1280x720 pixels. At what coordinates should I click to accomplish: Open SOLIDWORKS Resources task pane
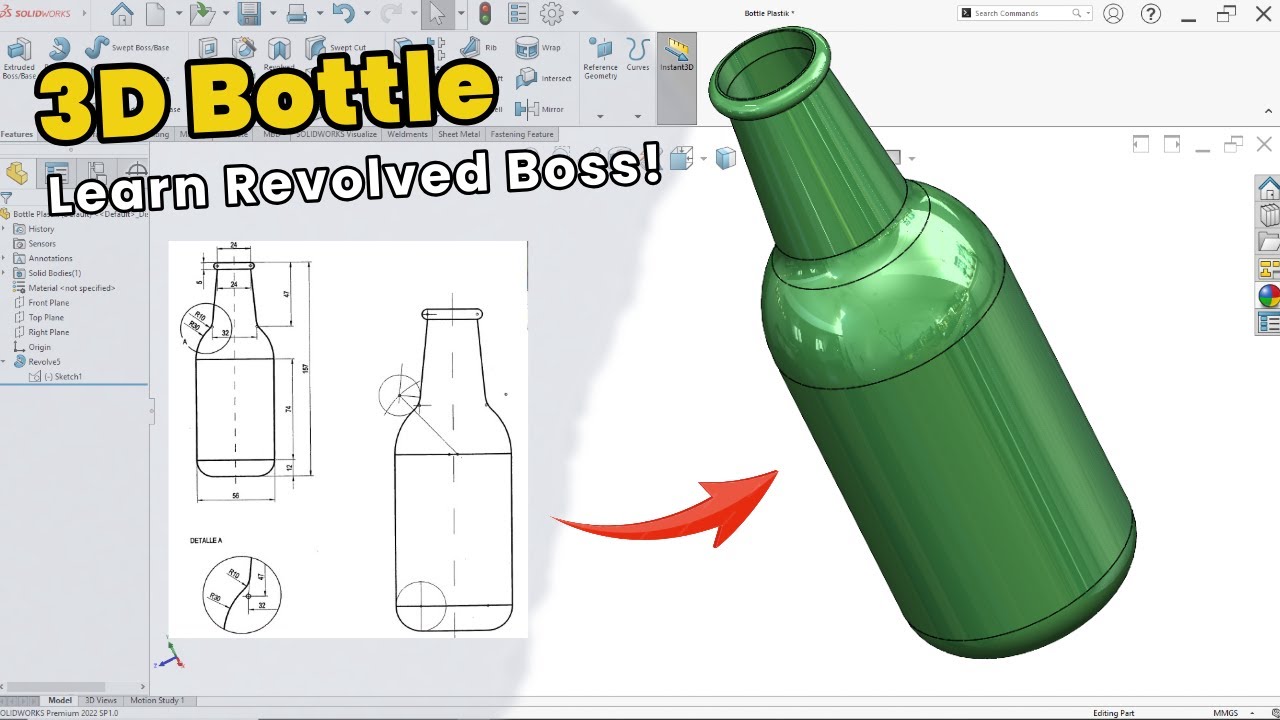1268,188
